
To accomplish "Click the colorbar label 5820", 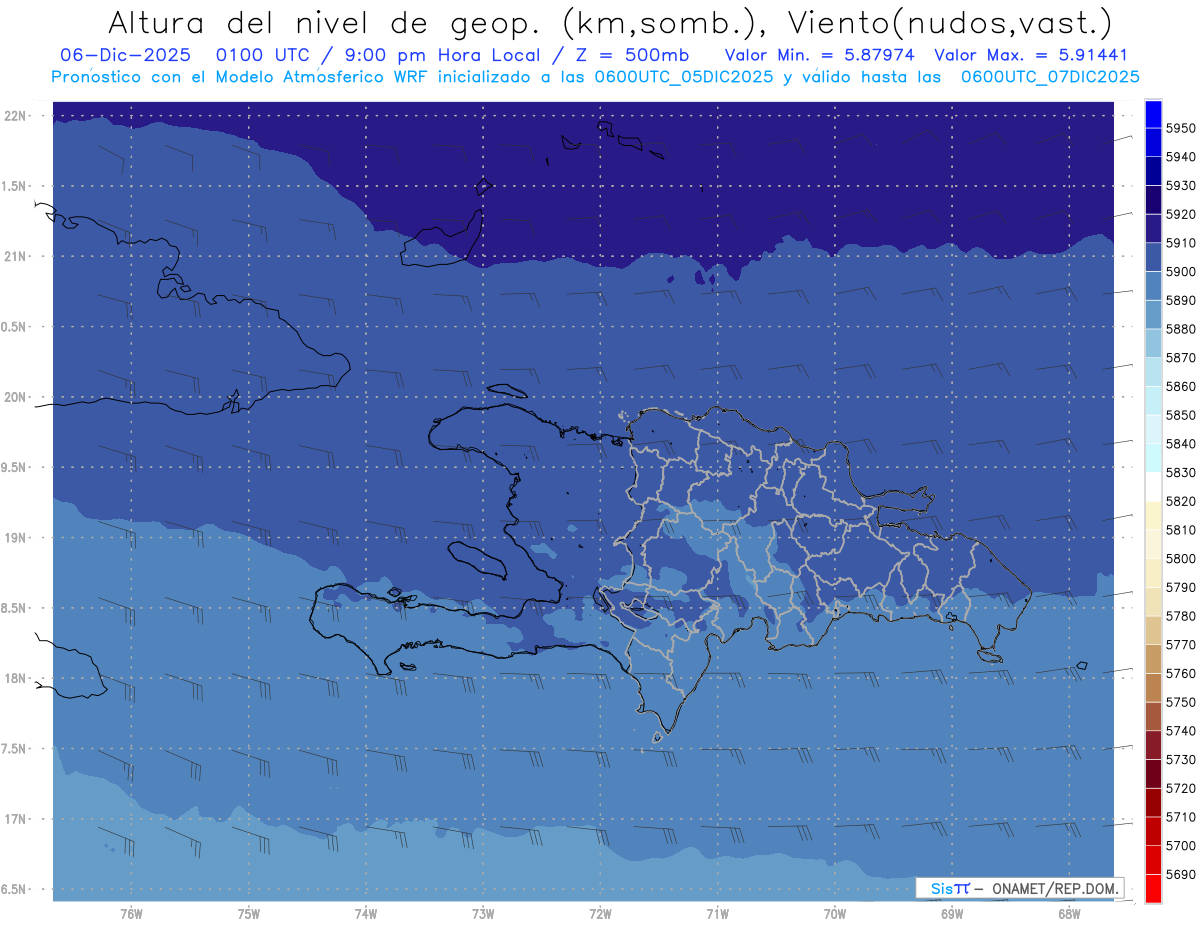I will pos(1181,501).
